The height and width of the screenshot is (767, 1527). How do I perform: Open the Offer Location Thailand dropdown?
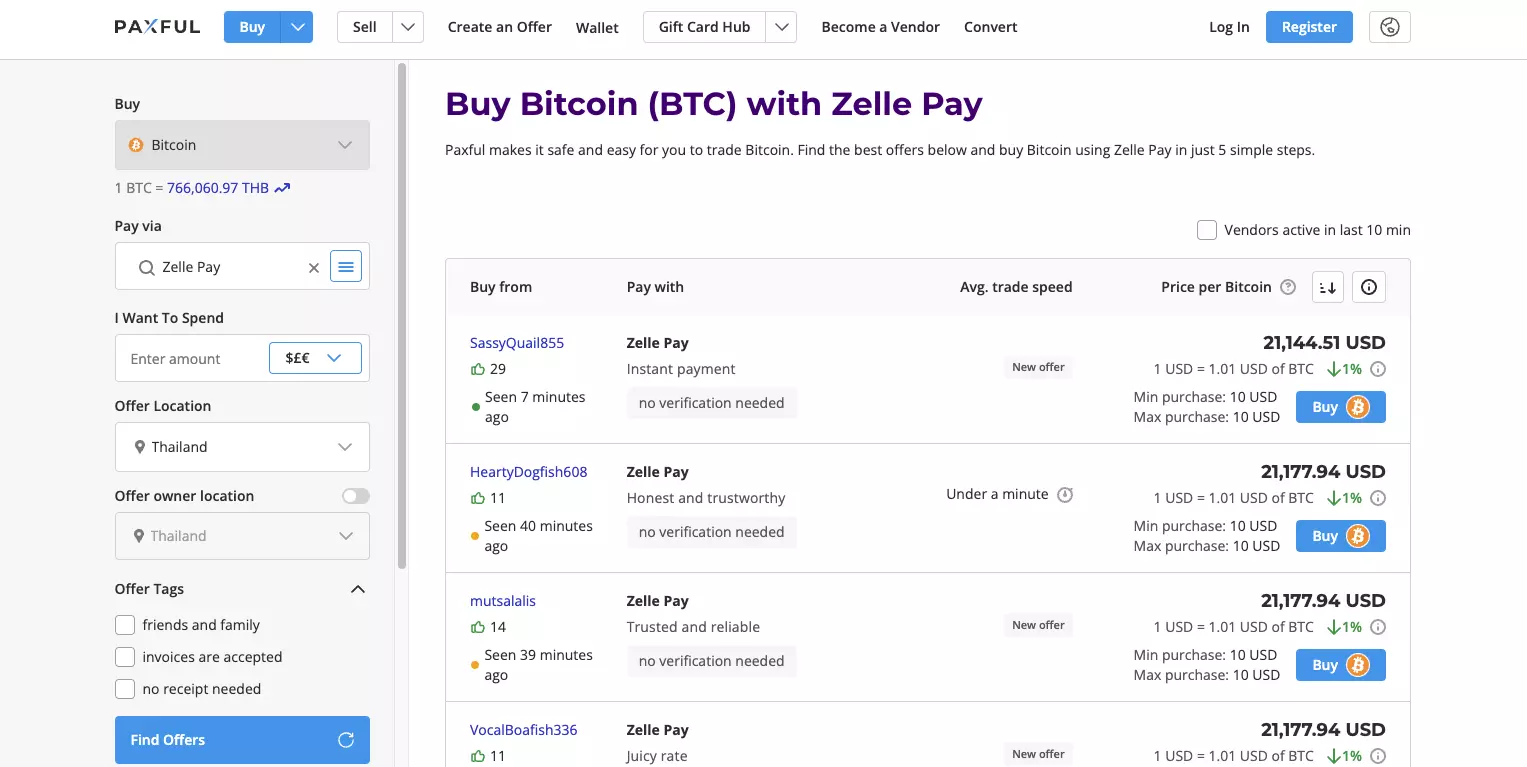pyautogui.click(x=242, y=447)
